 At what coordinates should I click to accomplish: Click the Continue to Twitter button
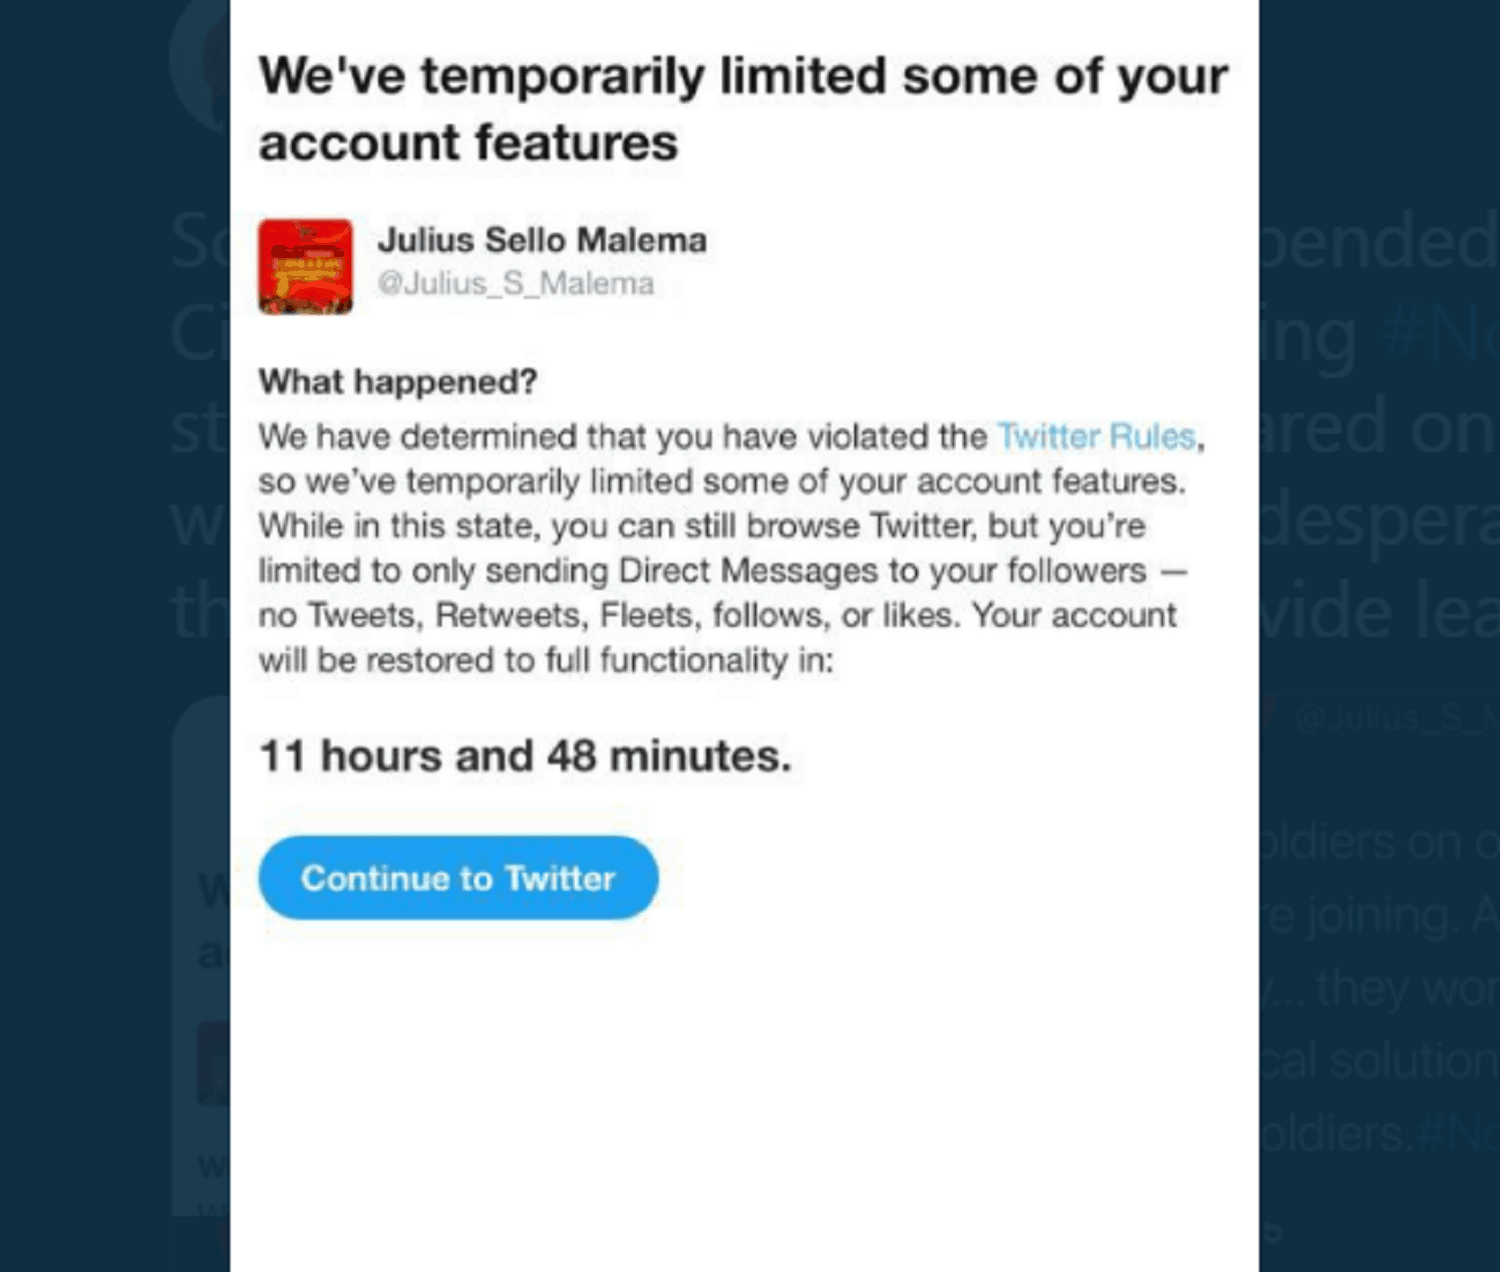(458, 878)
